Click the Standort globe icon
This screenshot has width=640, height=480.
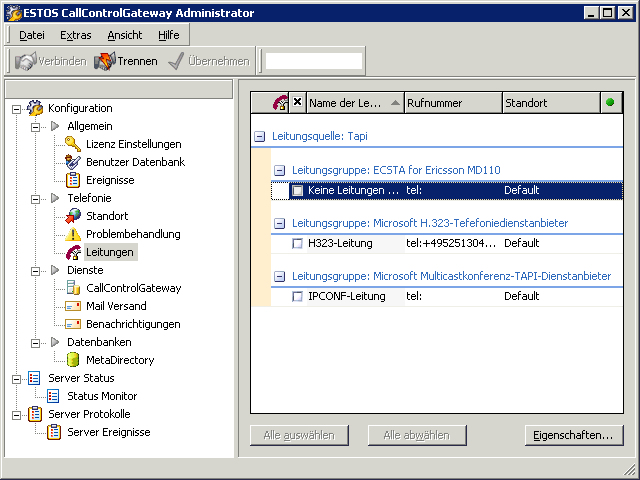73,216
